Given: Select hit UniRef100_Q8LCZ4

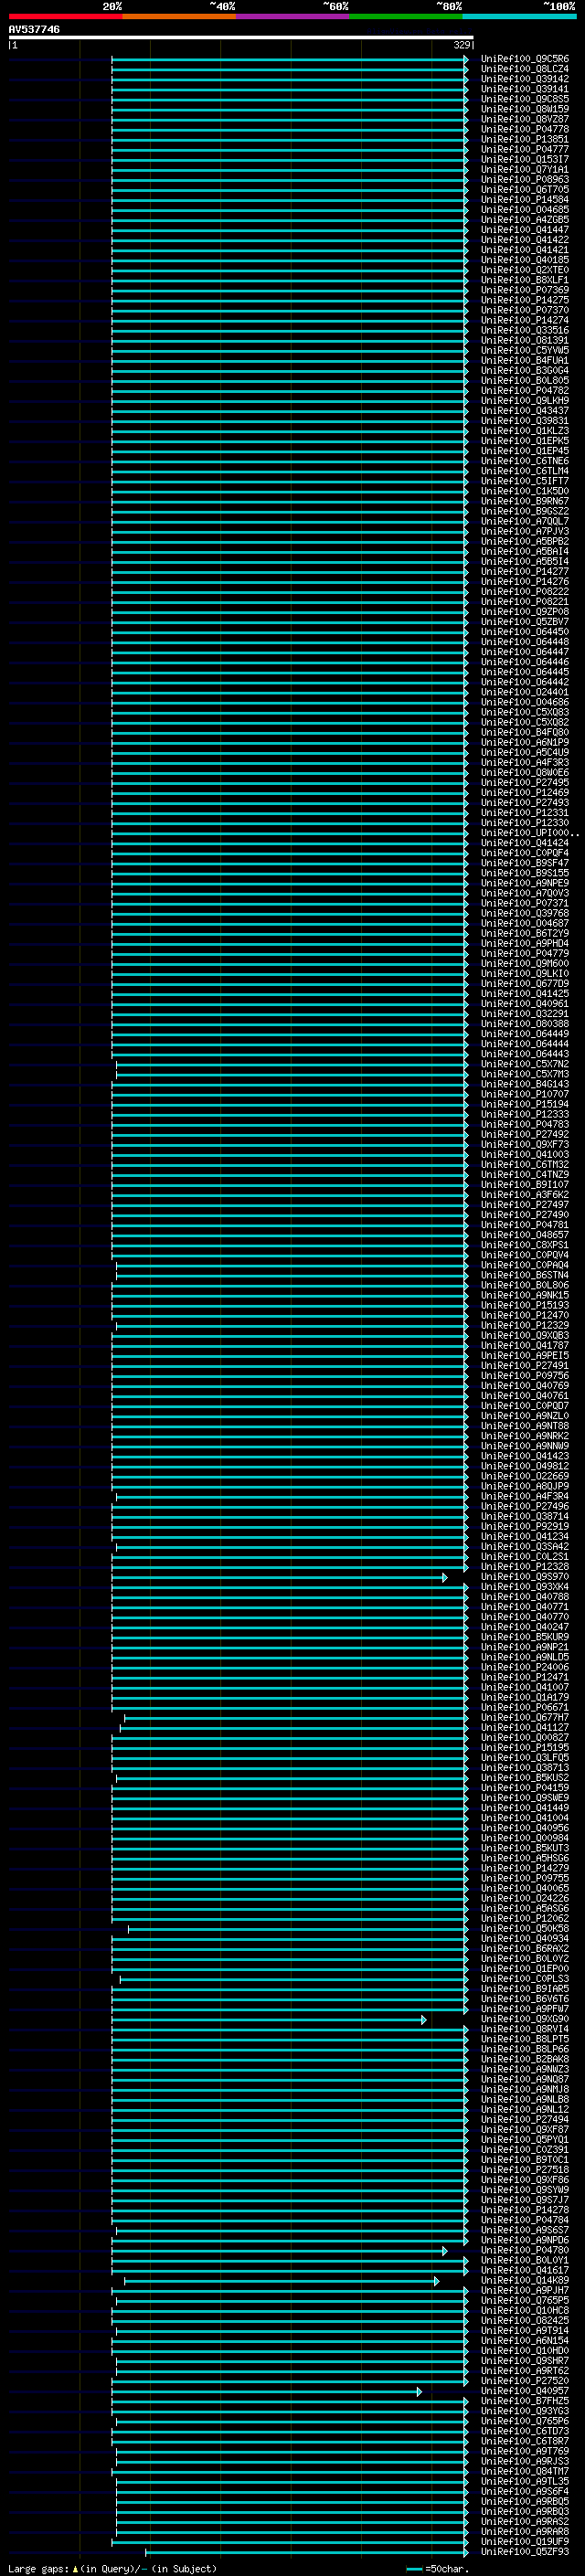Looking at the screenshot, I should 524,69.
